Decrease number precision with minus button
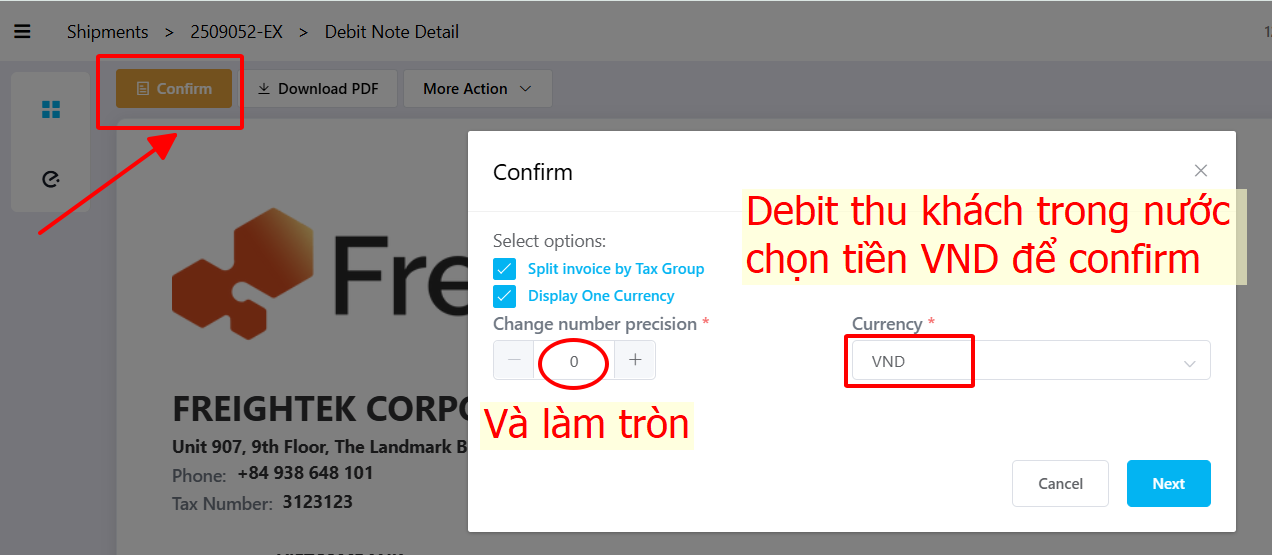Image resolution: width=1272 pixels, height=555 pixels. point(514,360)
